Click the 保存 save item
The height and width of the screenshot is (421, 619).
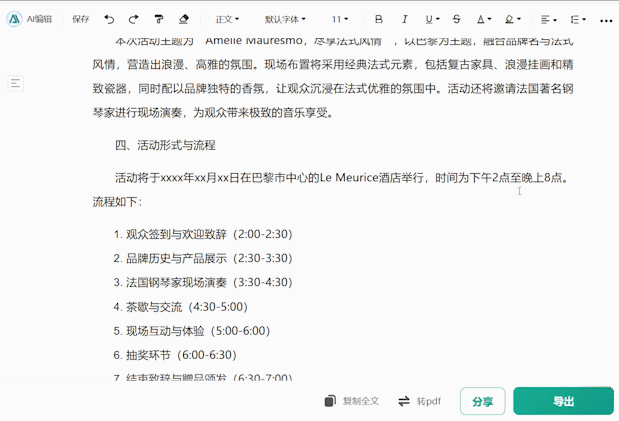pos(81,19)
